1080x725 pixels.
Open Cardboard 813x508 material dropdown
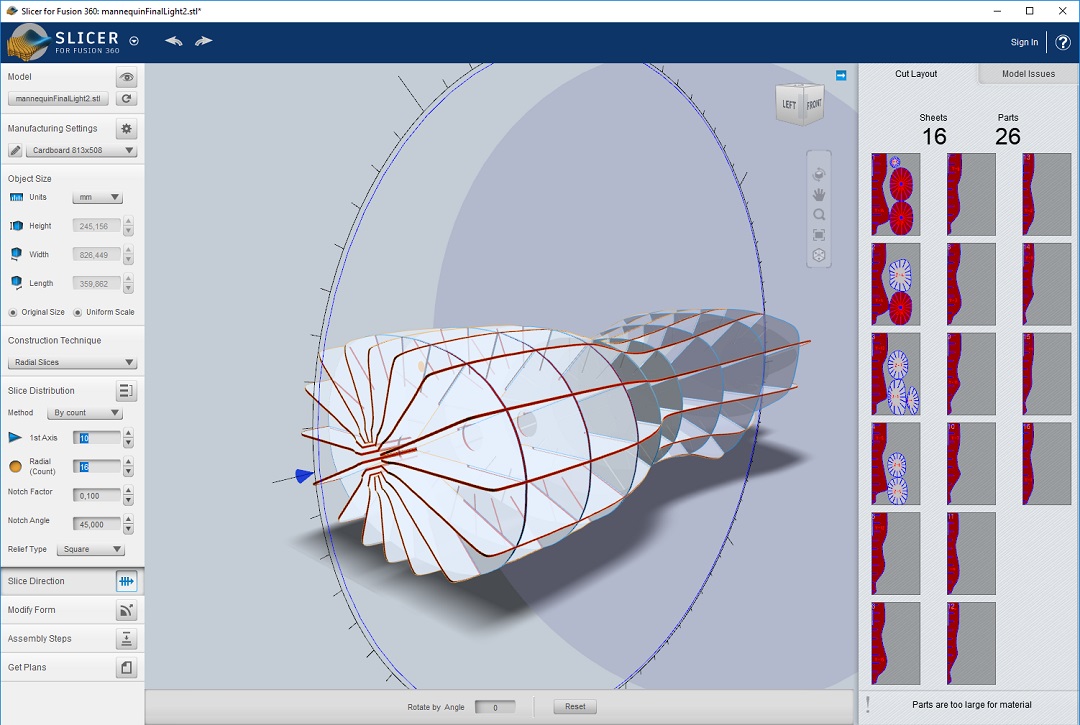(x=81, y=150)
